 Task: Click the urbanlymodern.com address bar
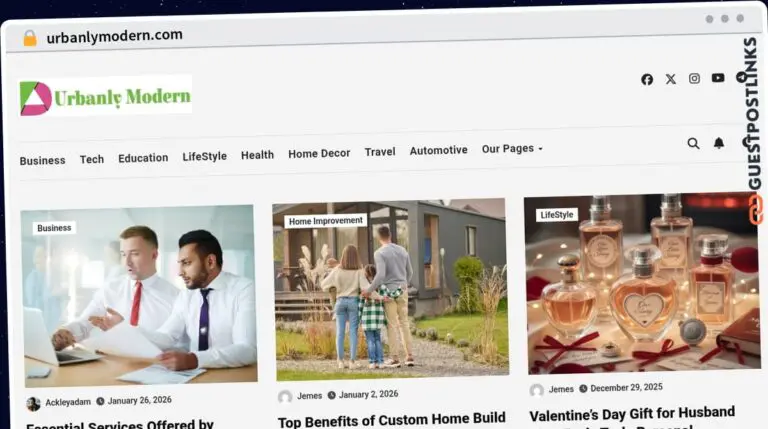[x=114, y=36]
